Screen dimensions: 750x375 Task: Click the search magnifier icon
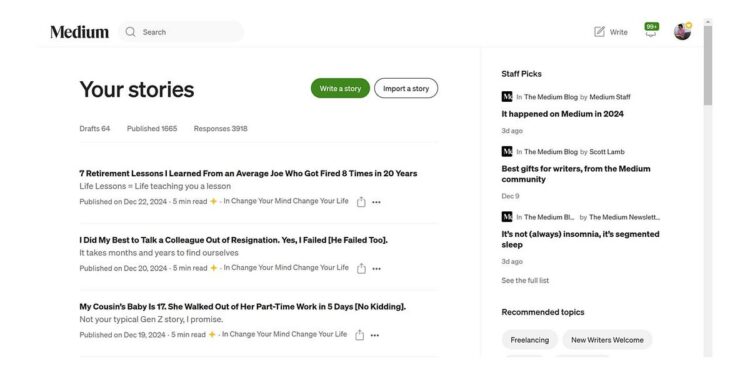pos(131,32)
